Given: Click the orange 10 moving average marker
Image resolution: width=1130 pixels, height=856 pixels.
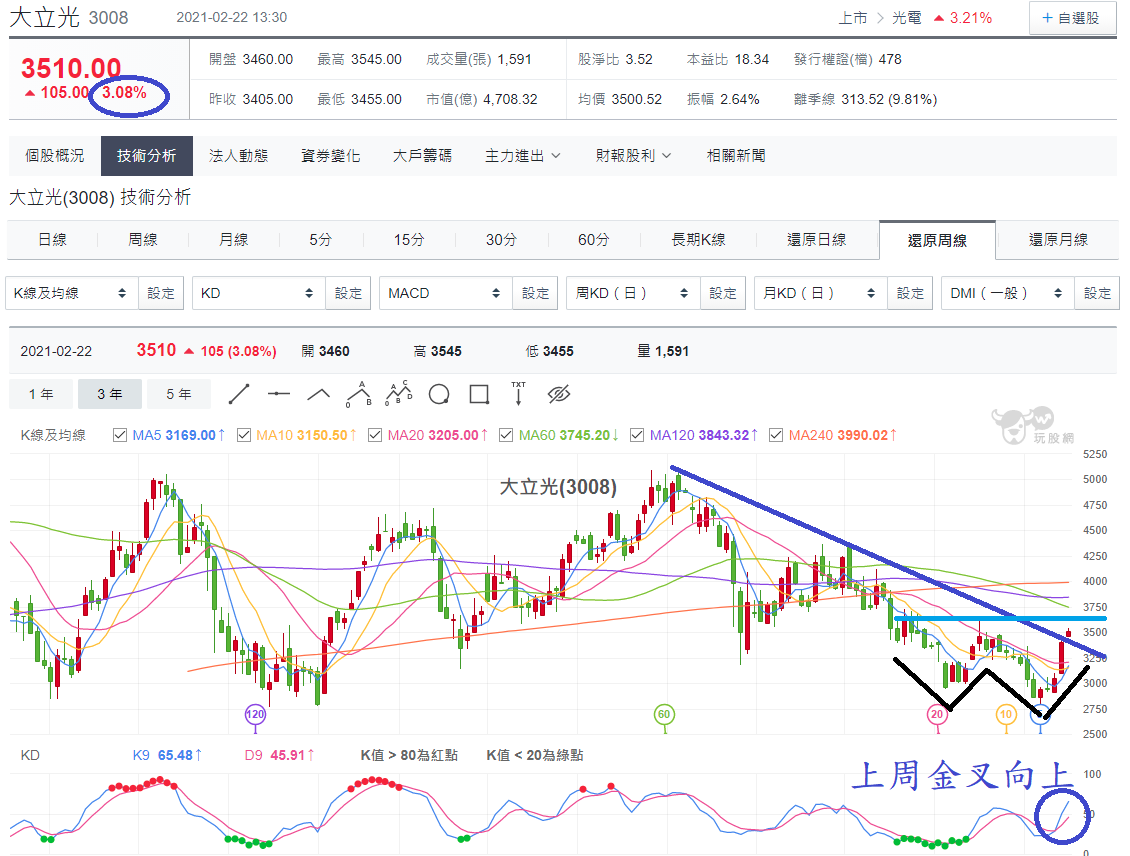Looking at the screenshot, I should pos(1006,715).
